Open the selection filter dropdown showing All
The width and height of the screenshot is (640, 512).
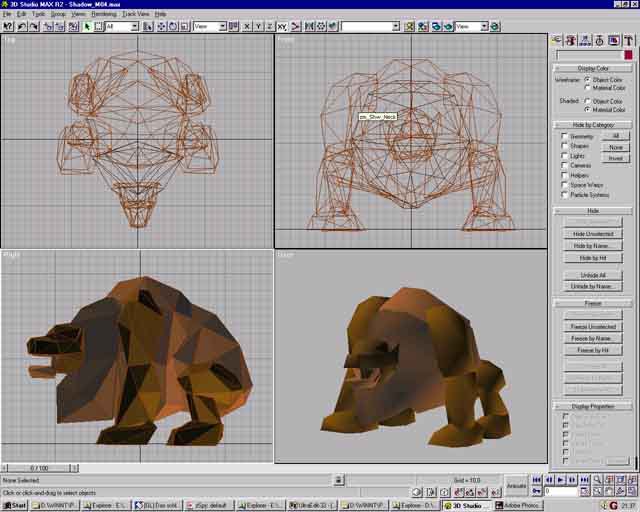pyautogui.click(x=122, y=26)
